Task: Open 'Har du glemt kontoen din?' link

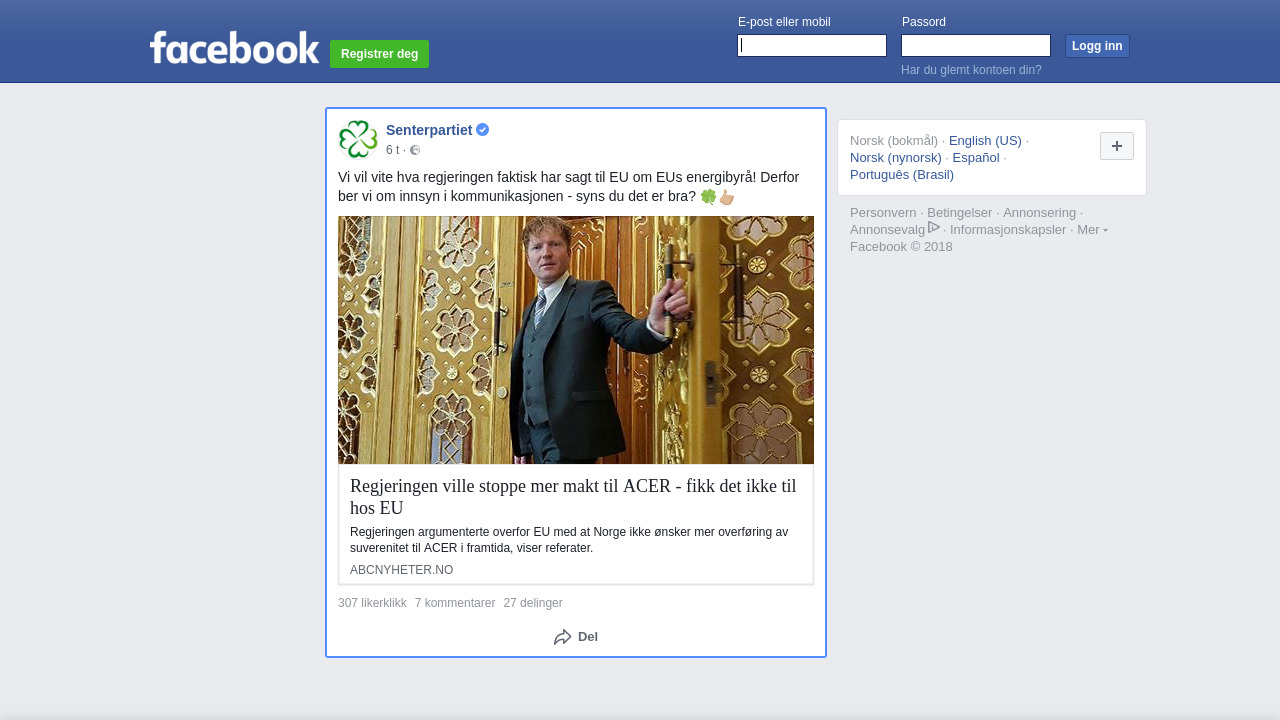Action: click(x=971, y=70)
